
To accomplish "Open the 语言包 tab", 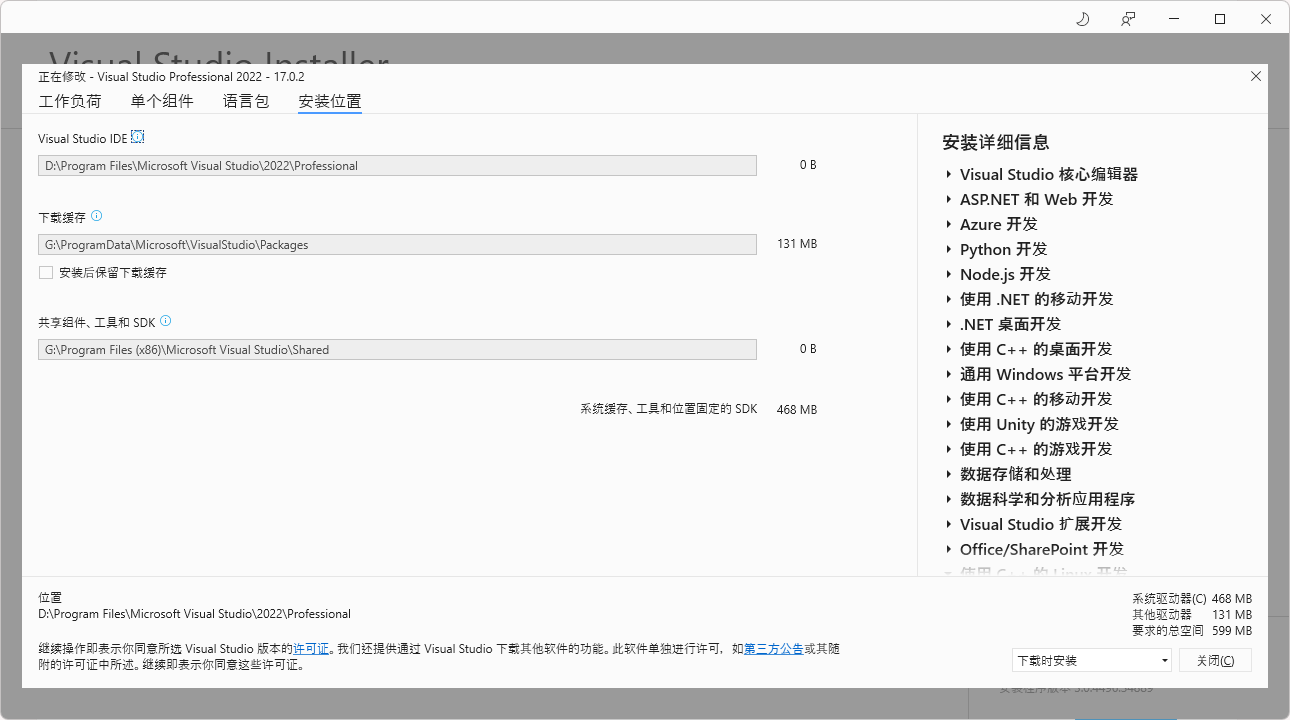I will pyautogui.click(x=246, y=101).
